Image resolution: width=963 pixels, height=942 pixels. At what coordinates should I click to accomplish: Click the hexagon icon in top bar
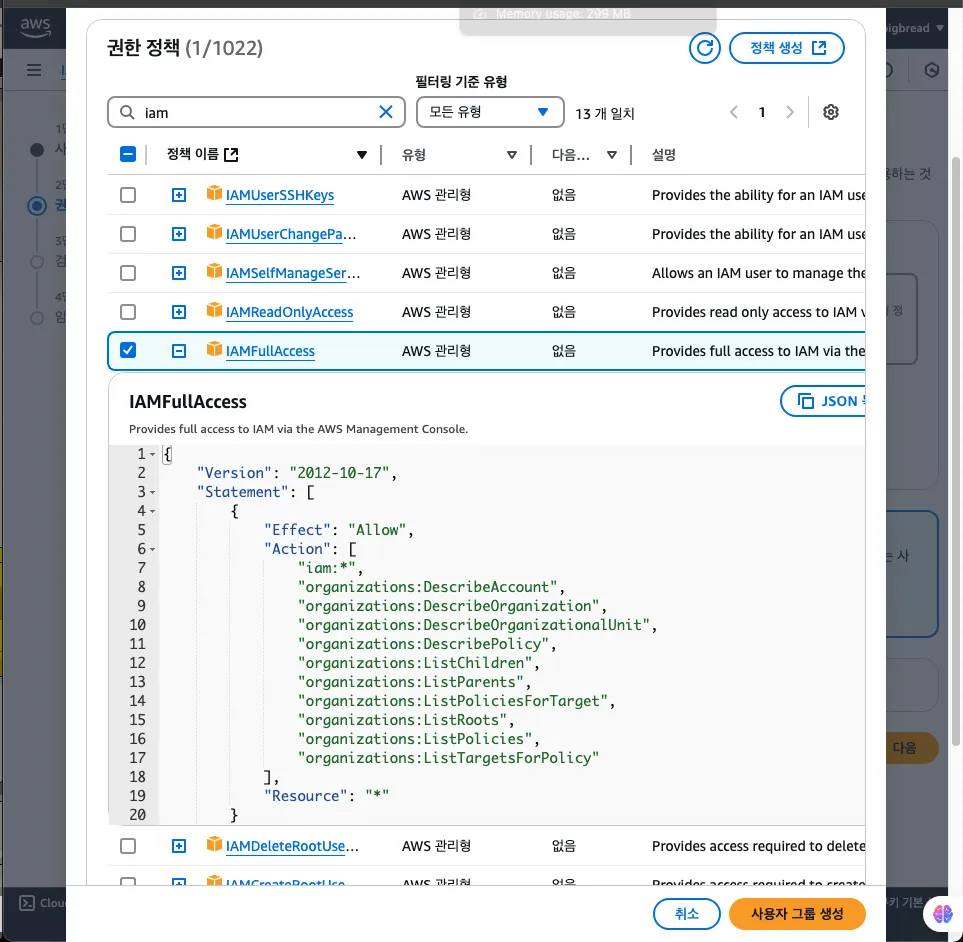[932, 70]
